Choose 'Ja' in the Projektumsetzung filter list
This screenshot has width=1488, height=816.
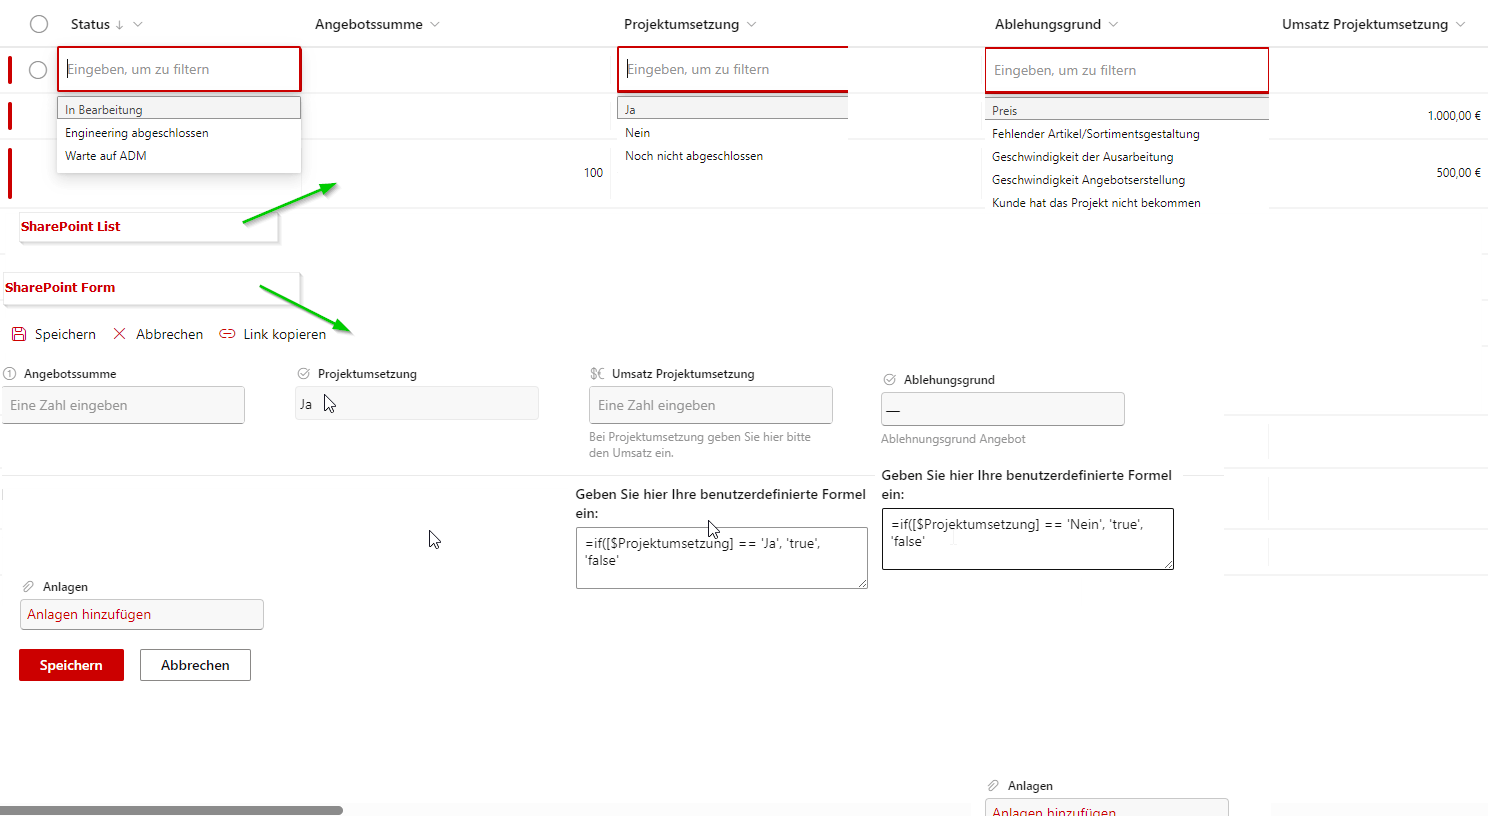pyautogui.click(x=733, y=109)
